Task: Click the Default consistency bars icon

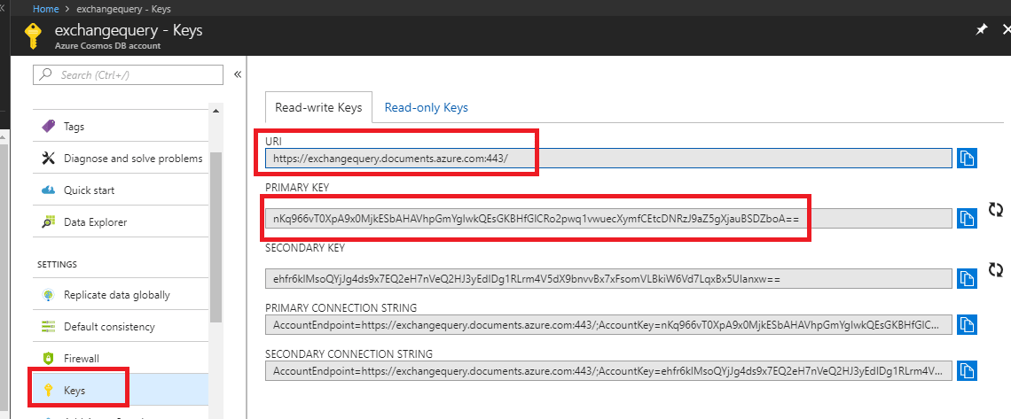Action: click(48, 327)
